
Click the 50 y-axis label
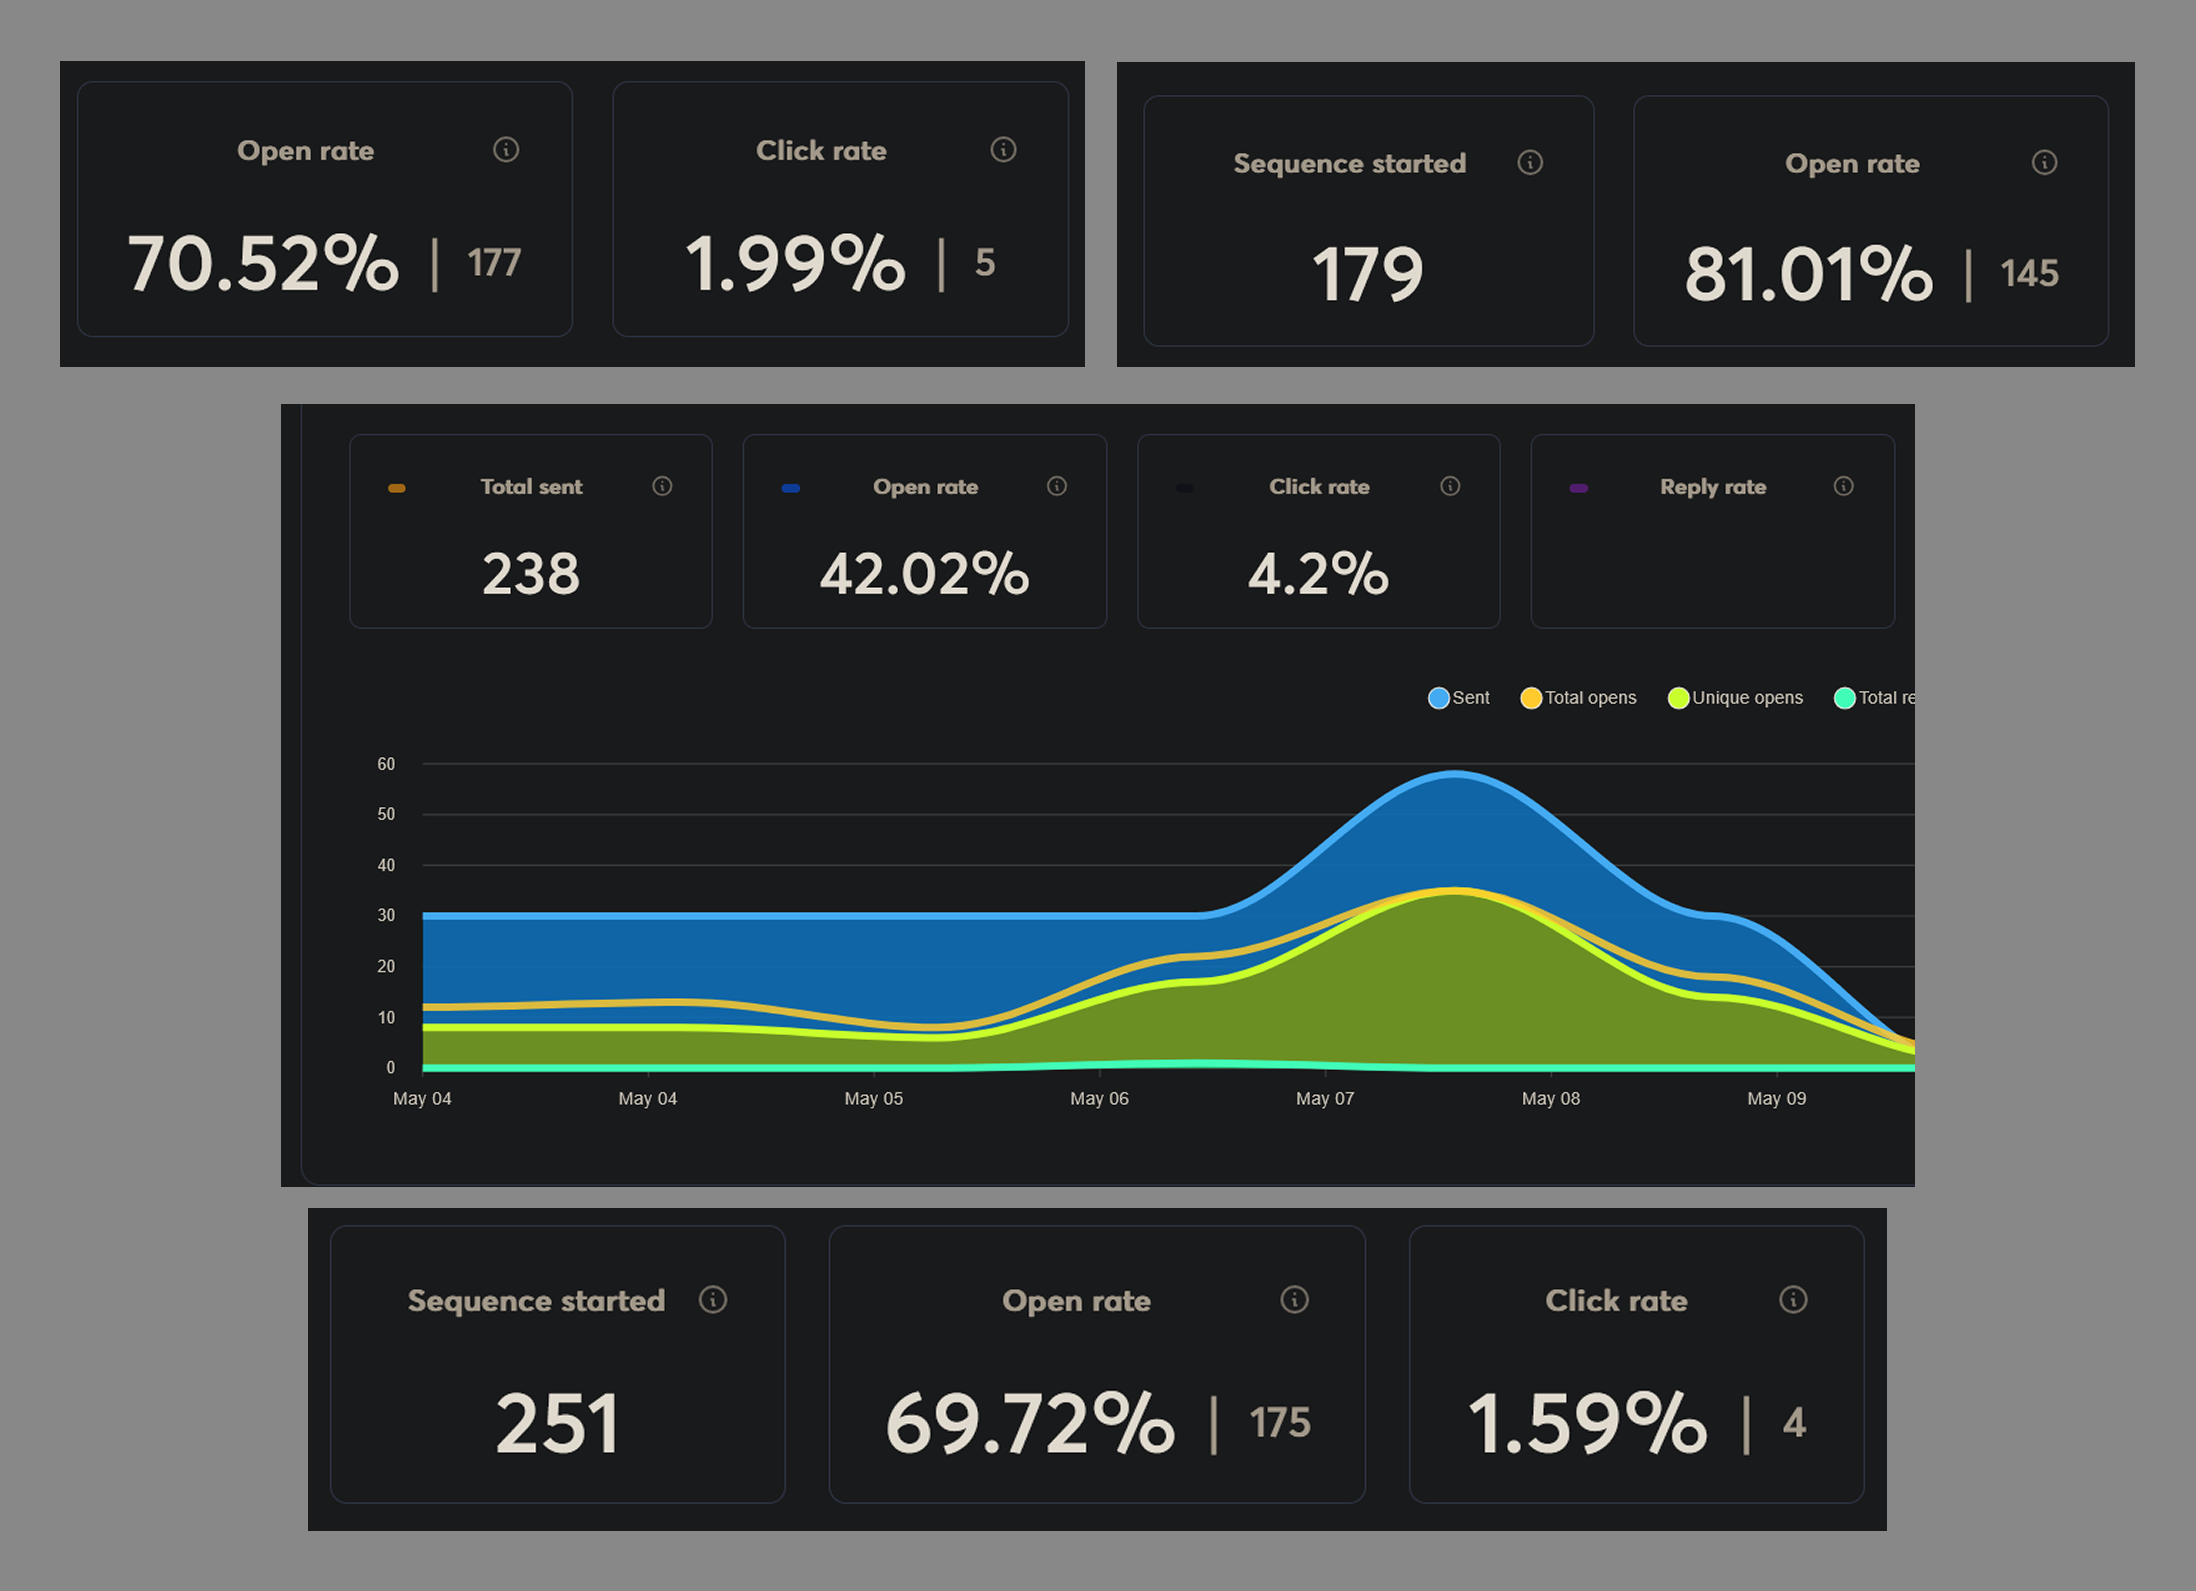pyautogui.click(x=386, y=814)
